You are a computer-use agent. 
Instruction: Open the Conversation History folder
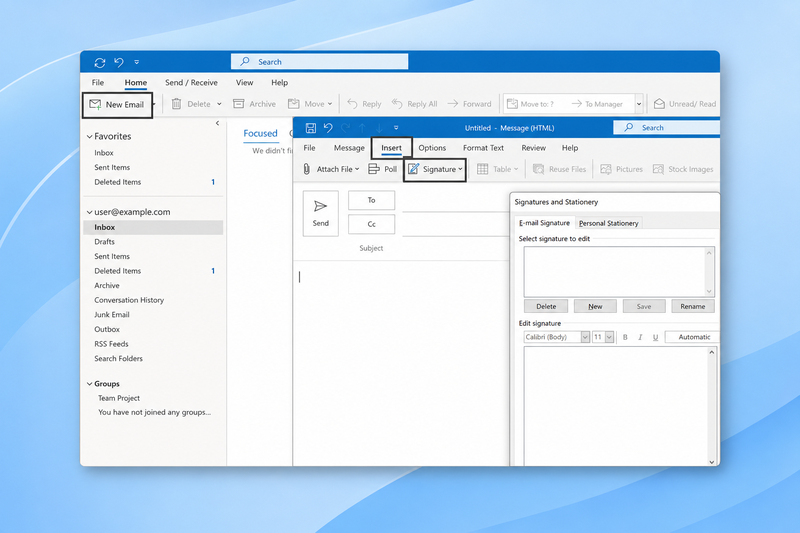click(x=129, y=300)
